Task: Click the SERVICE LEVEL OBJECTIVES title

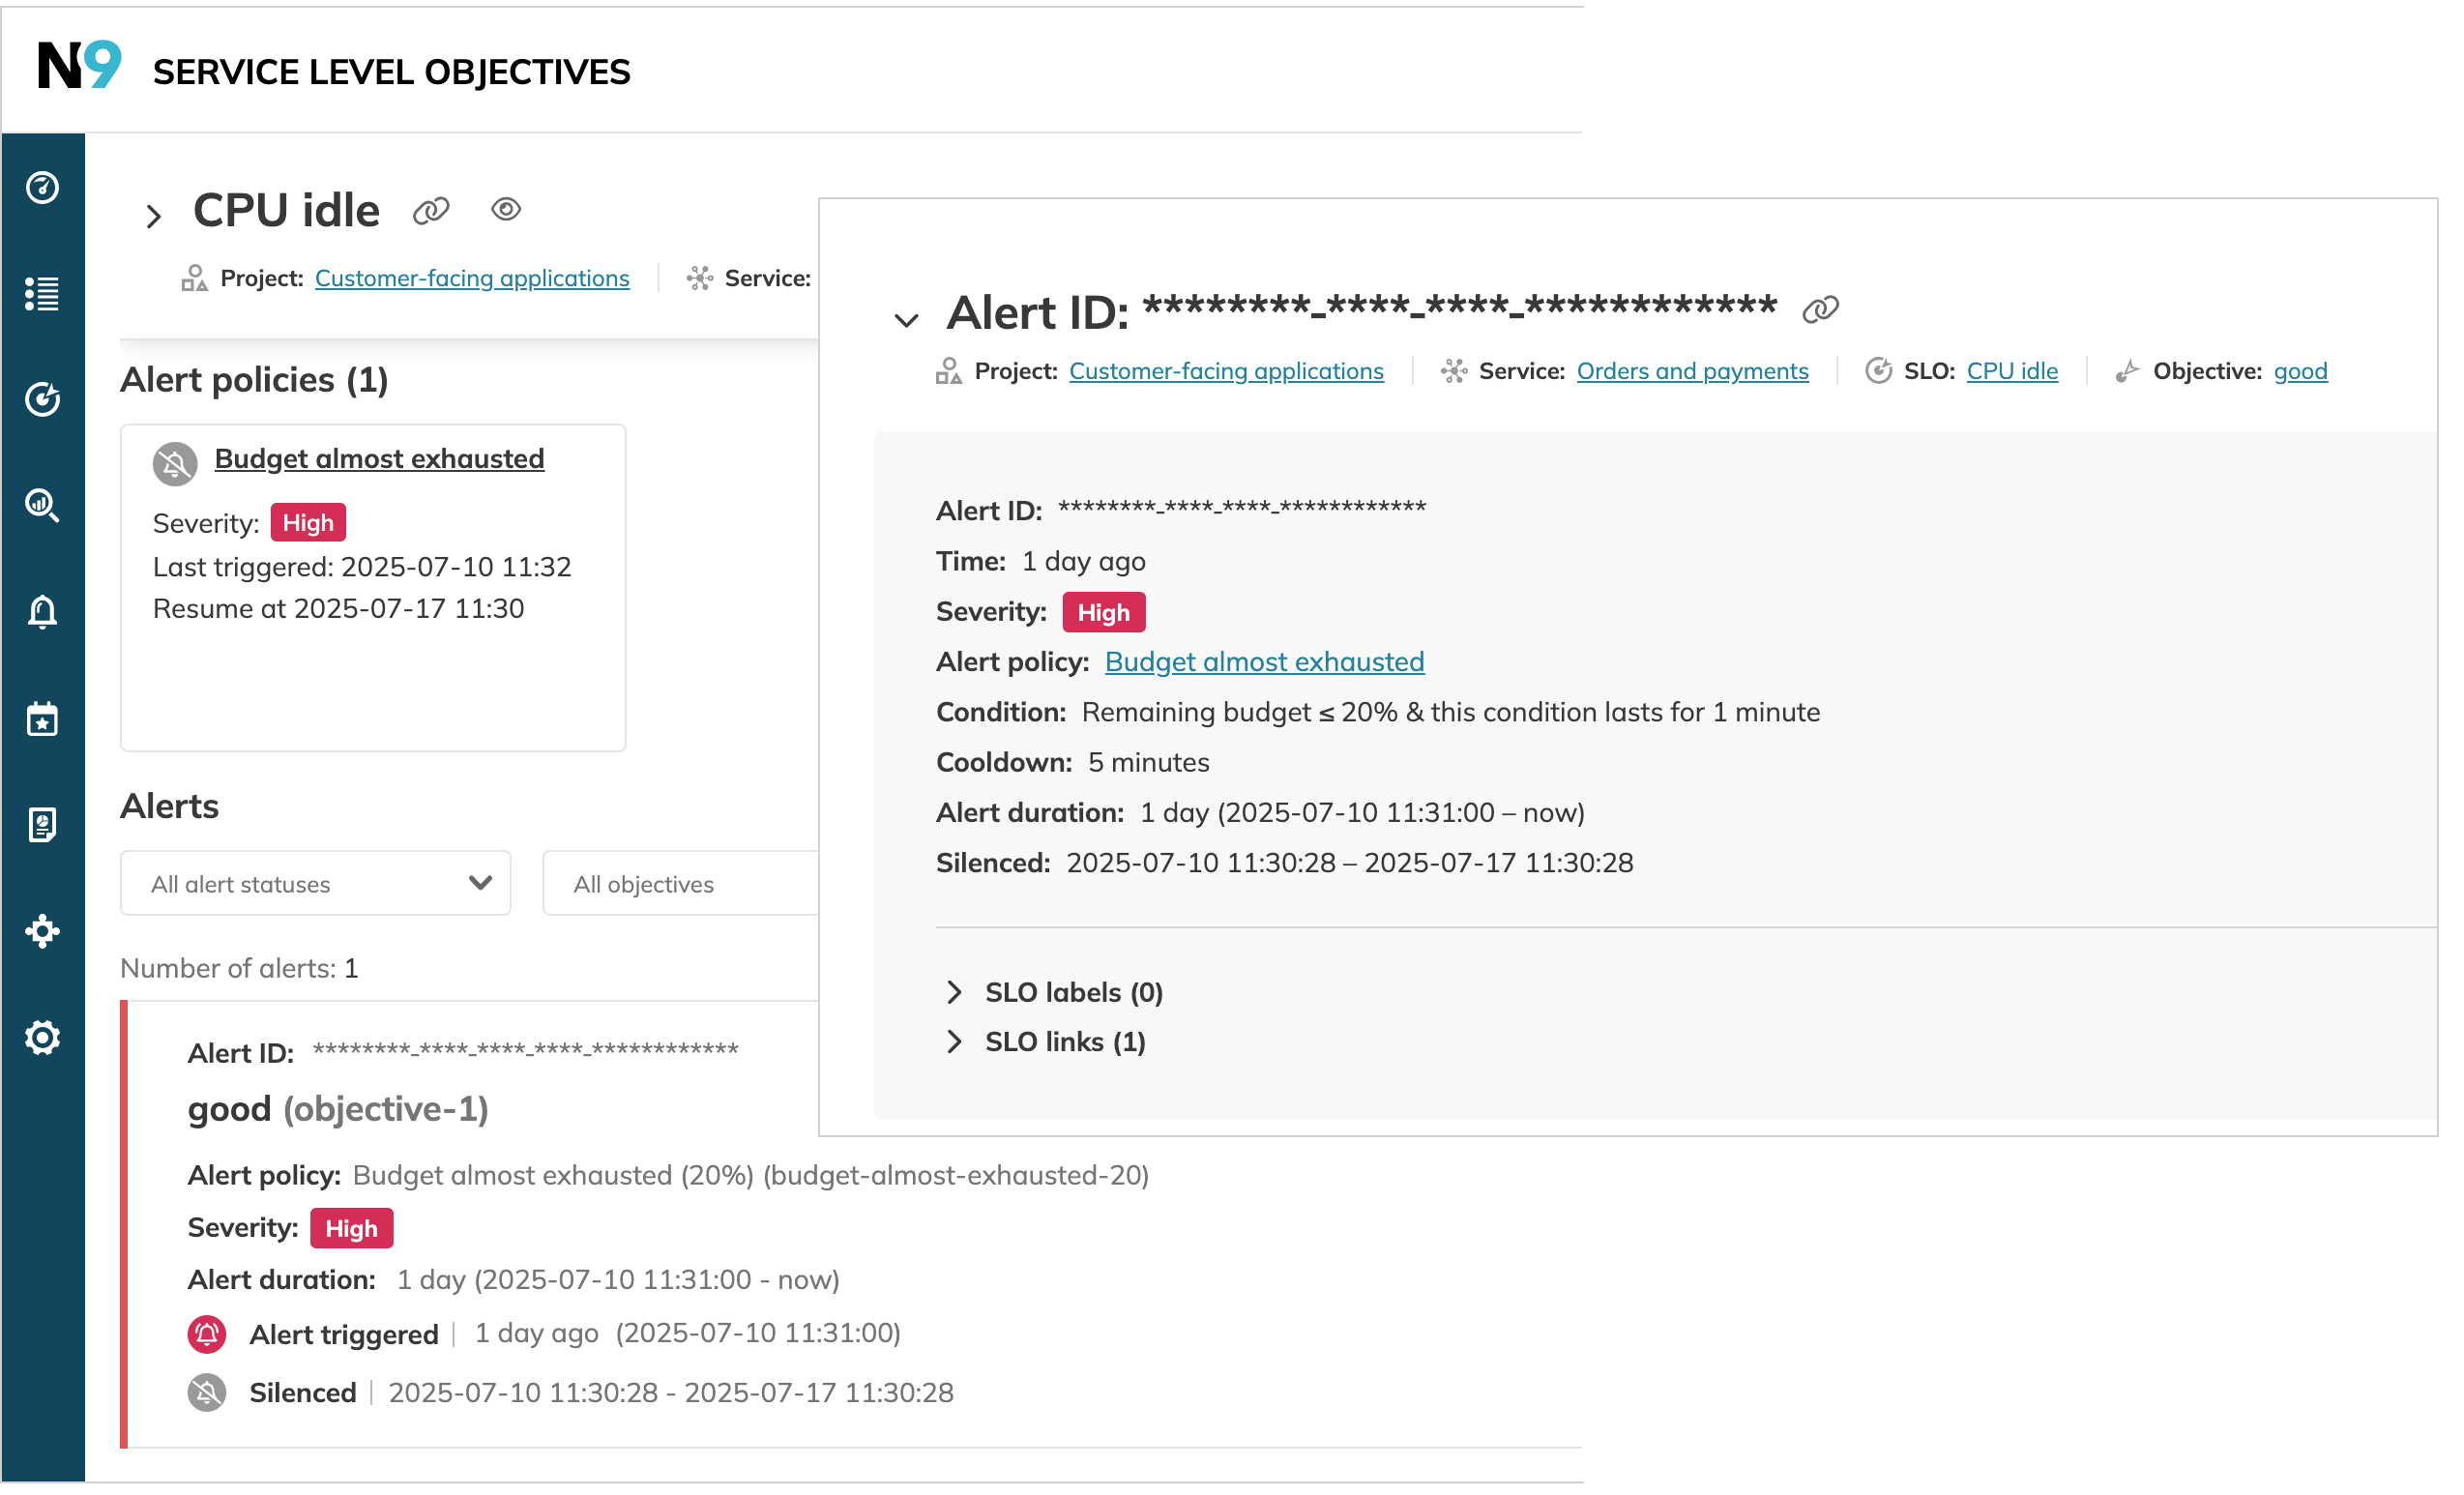Action: point(391,72)
